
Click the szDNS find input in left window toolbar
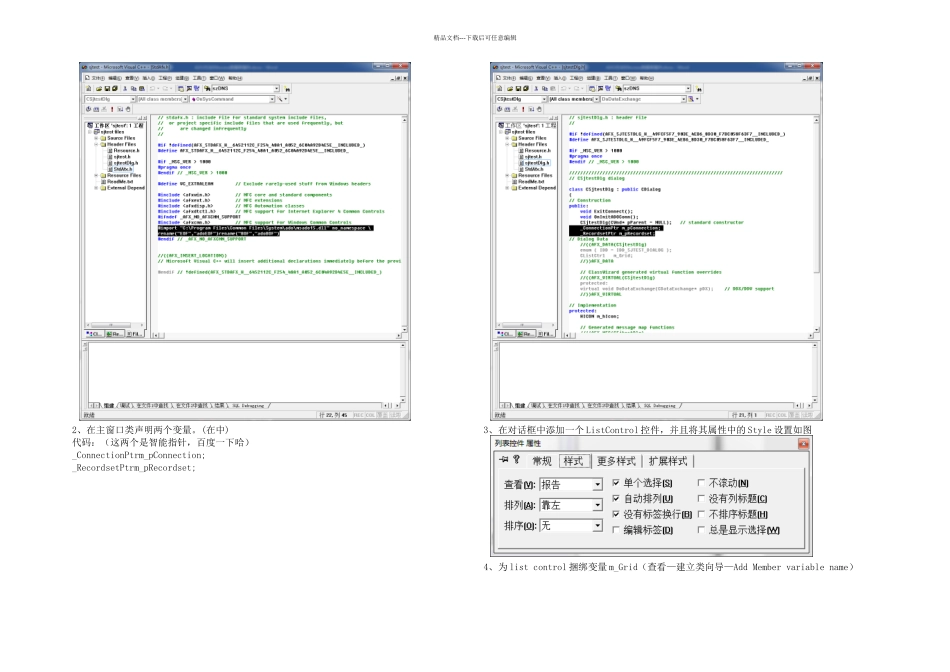pos(245,88)
